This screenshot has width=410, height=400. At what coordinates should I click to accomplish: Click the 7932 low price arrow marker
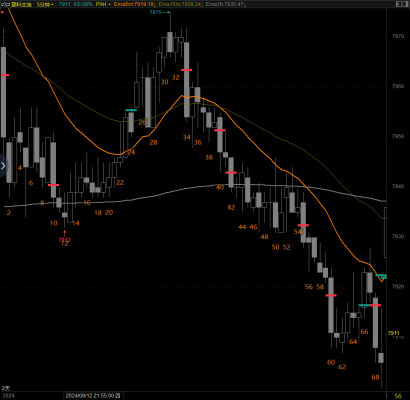pyautogui.click(x=65, y=236)
